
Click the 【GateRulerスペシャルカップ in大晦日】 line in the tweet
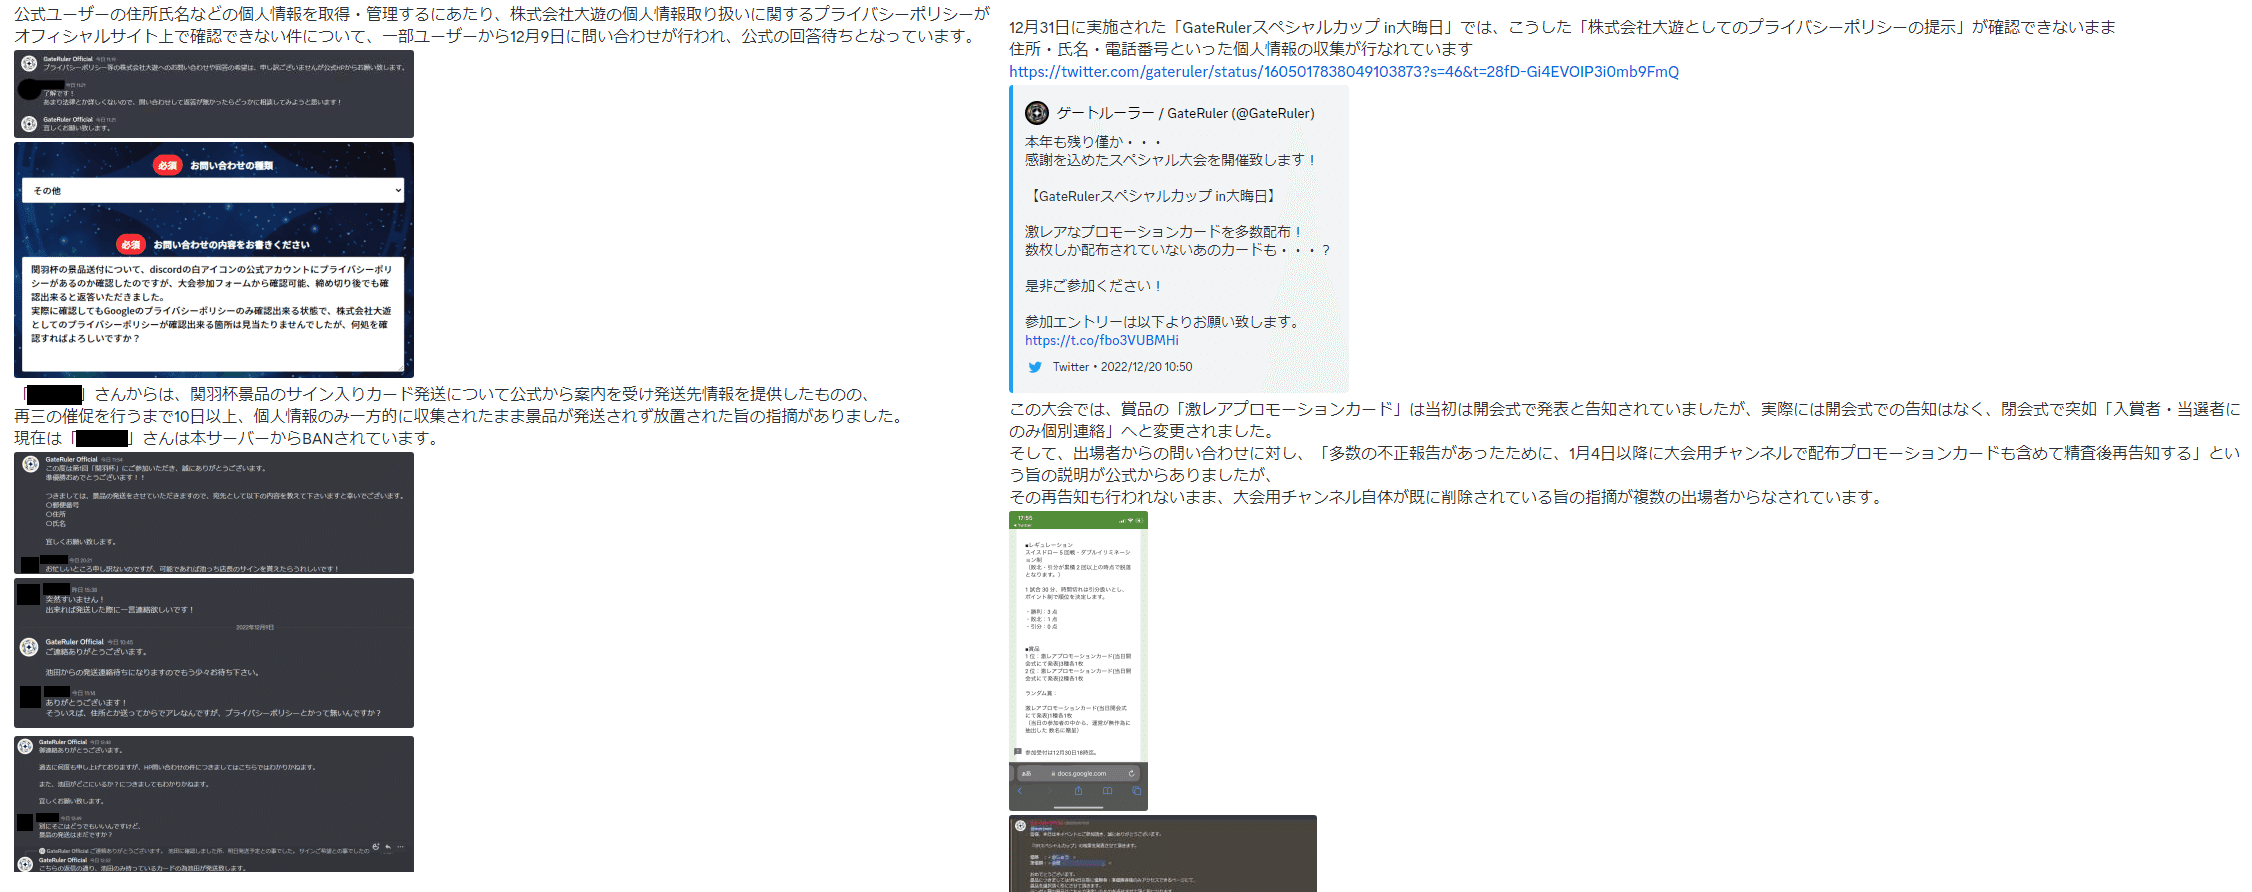point(1152,196)
